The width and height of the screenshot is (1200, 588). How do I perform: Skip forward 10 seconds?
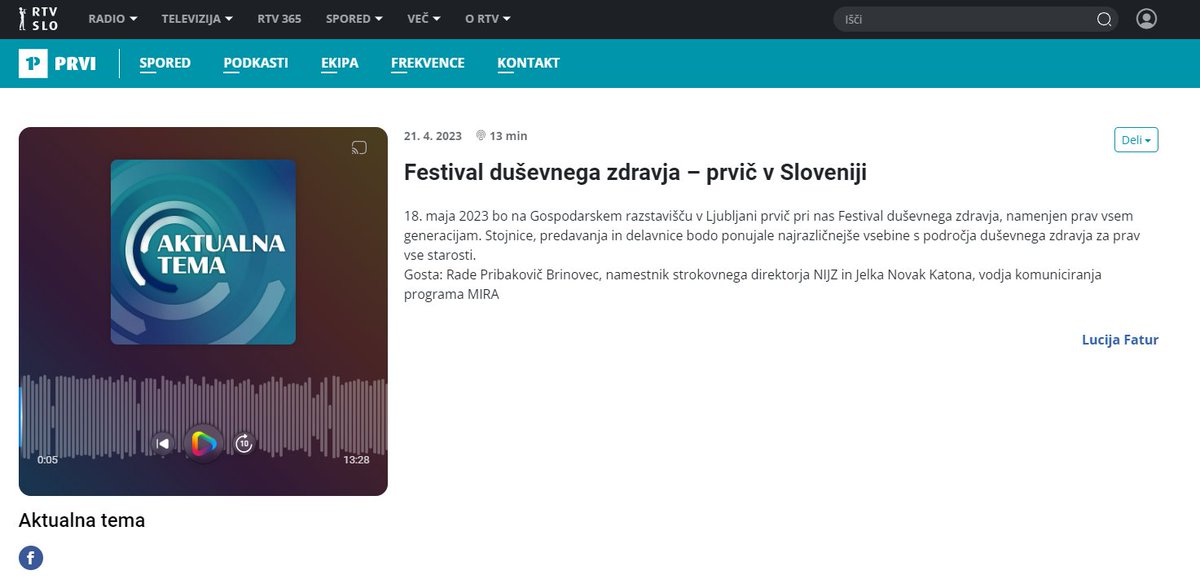tap(244, 443)
